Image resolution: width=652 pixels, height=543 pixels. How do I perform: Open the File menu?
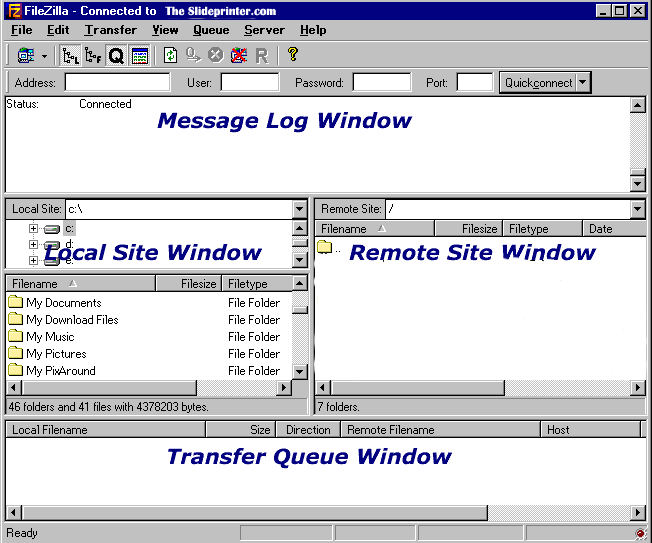tap(22, 30)
